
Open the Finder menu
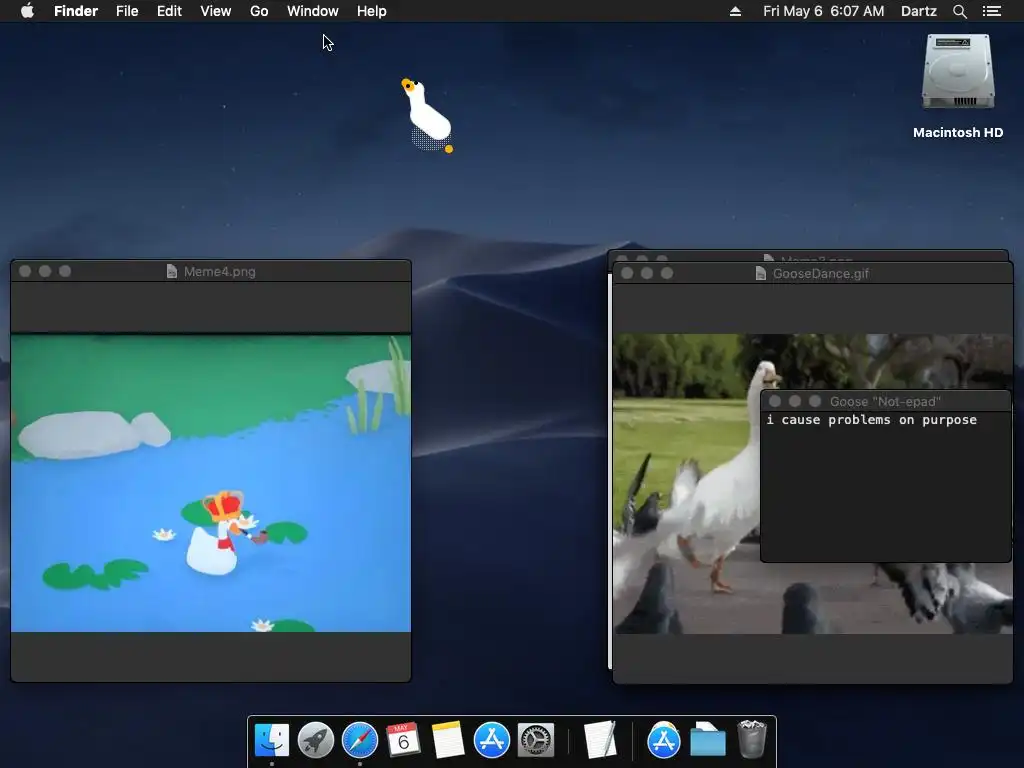point(76,11)
